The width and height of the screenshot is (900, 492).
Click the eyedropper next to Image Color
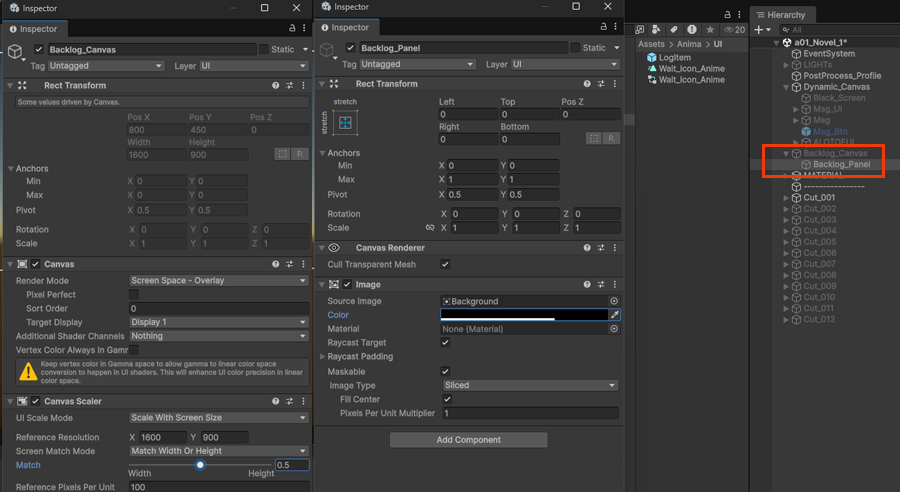click(x=615, y=315)
